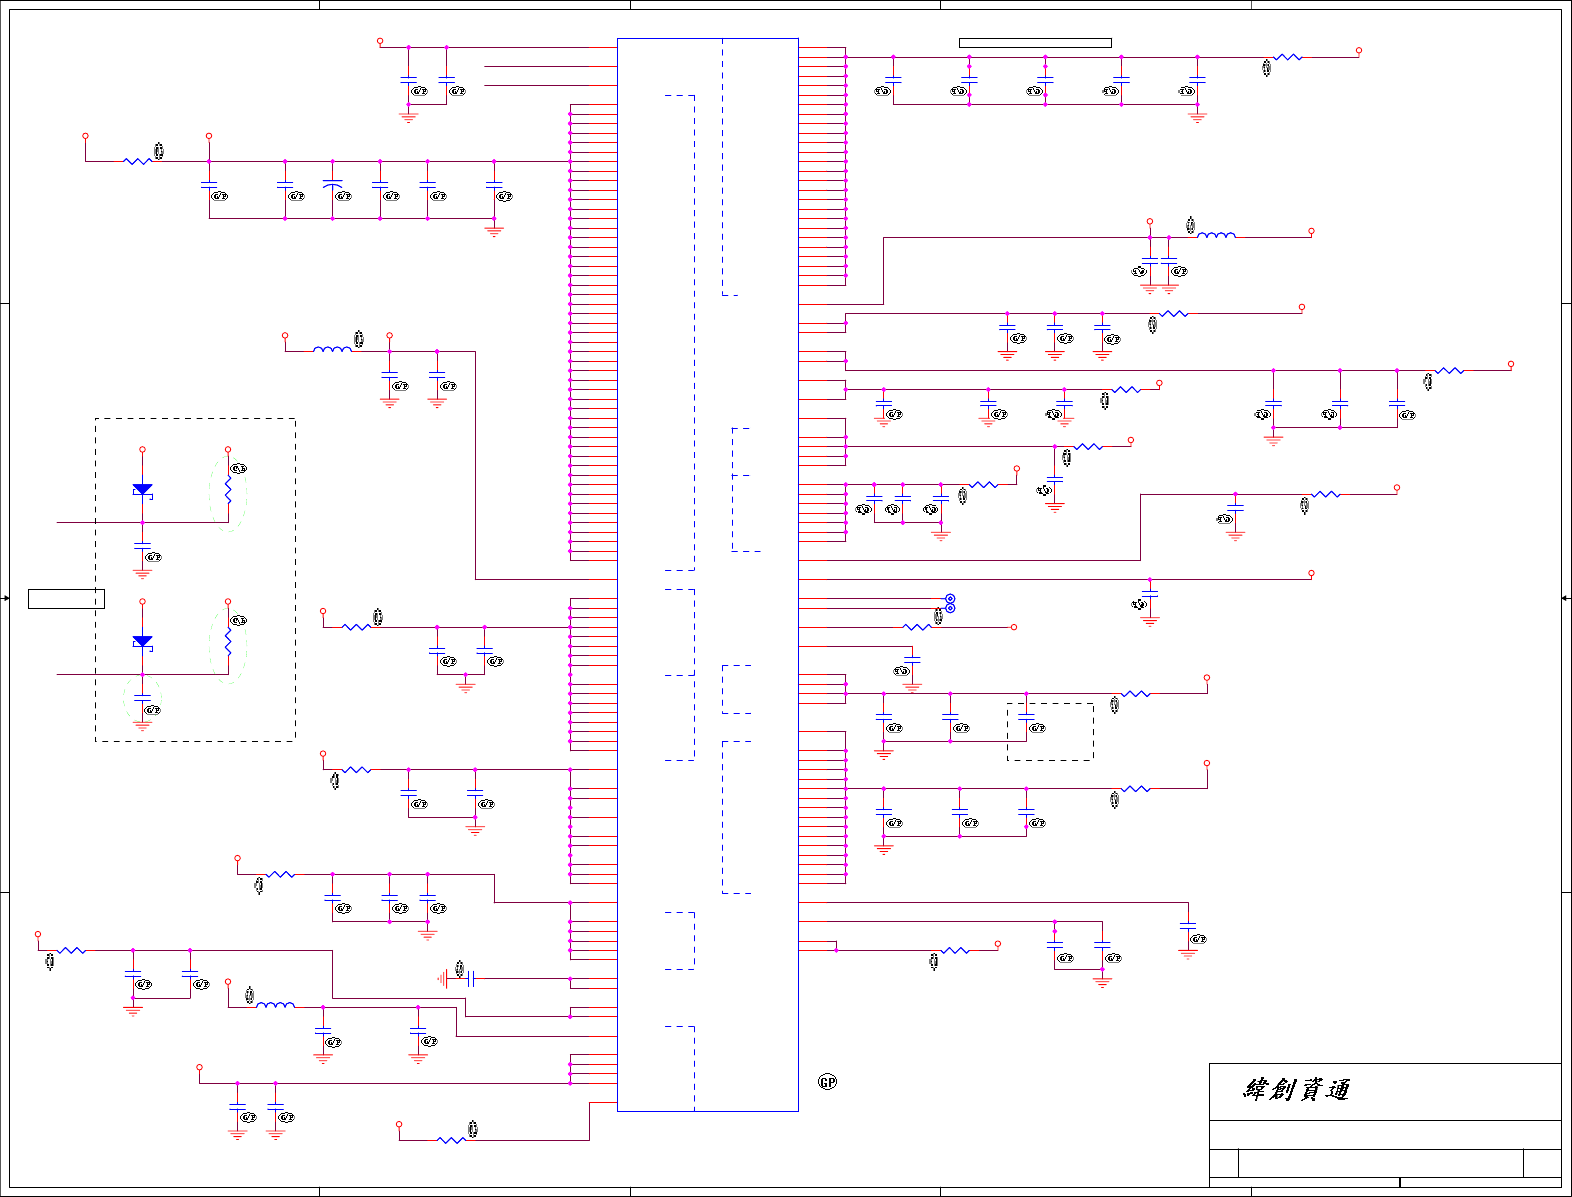Select the resistor on the far upper-left rail

[x=137, y=161]
